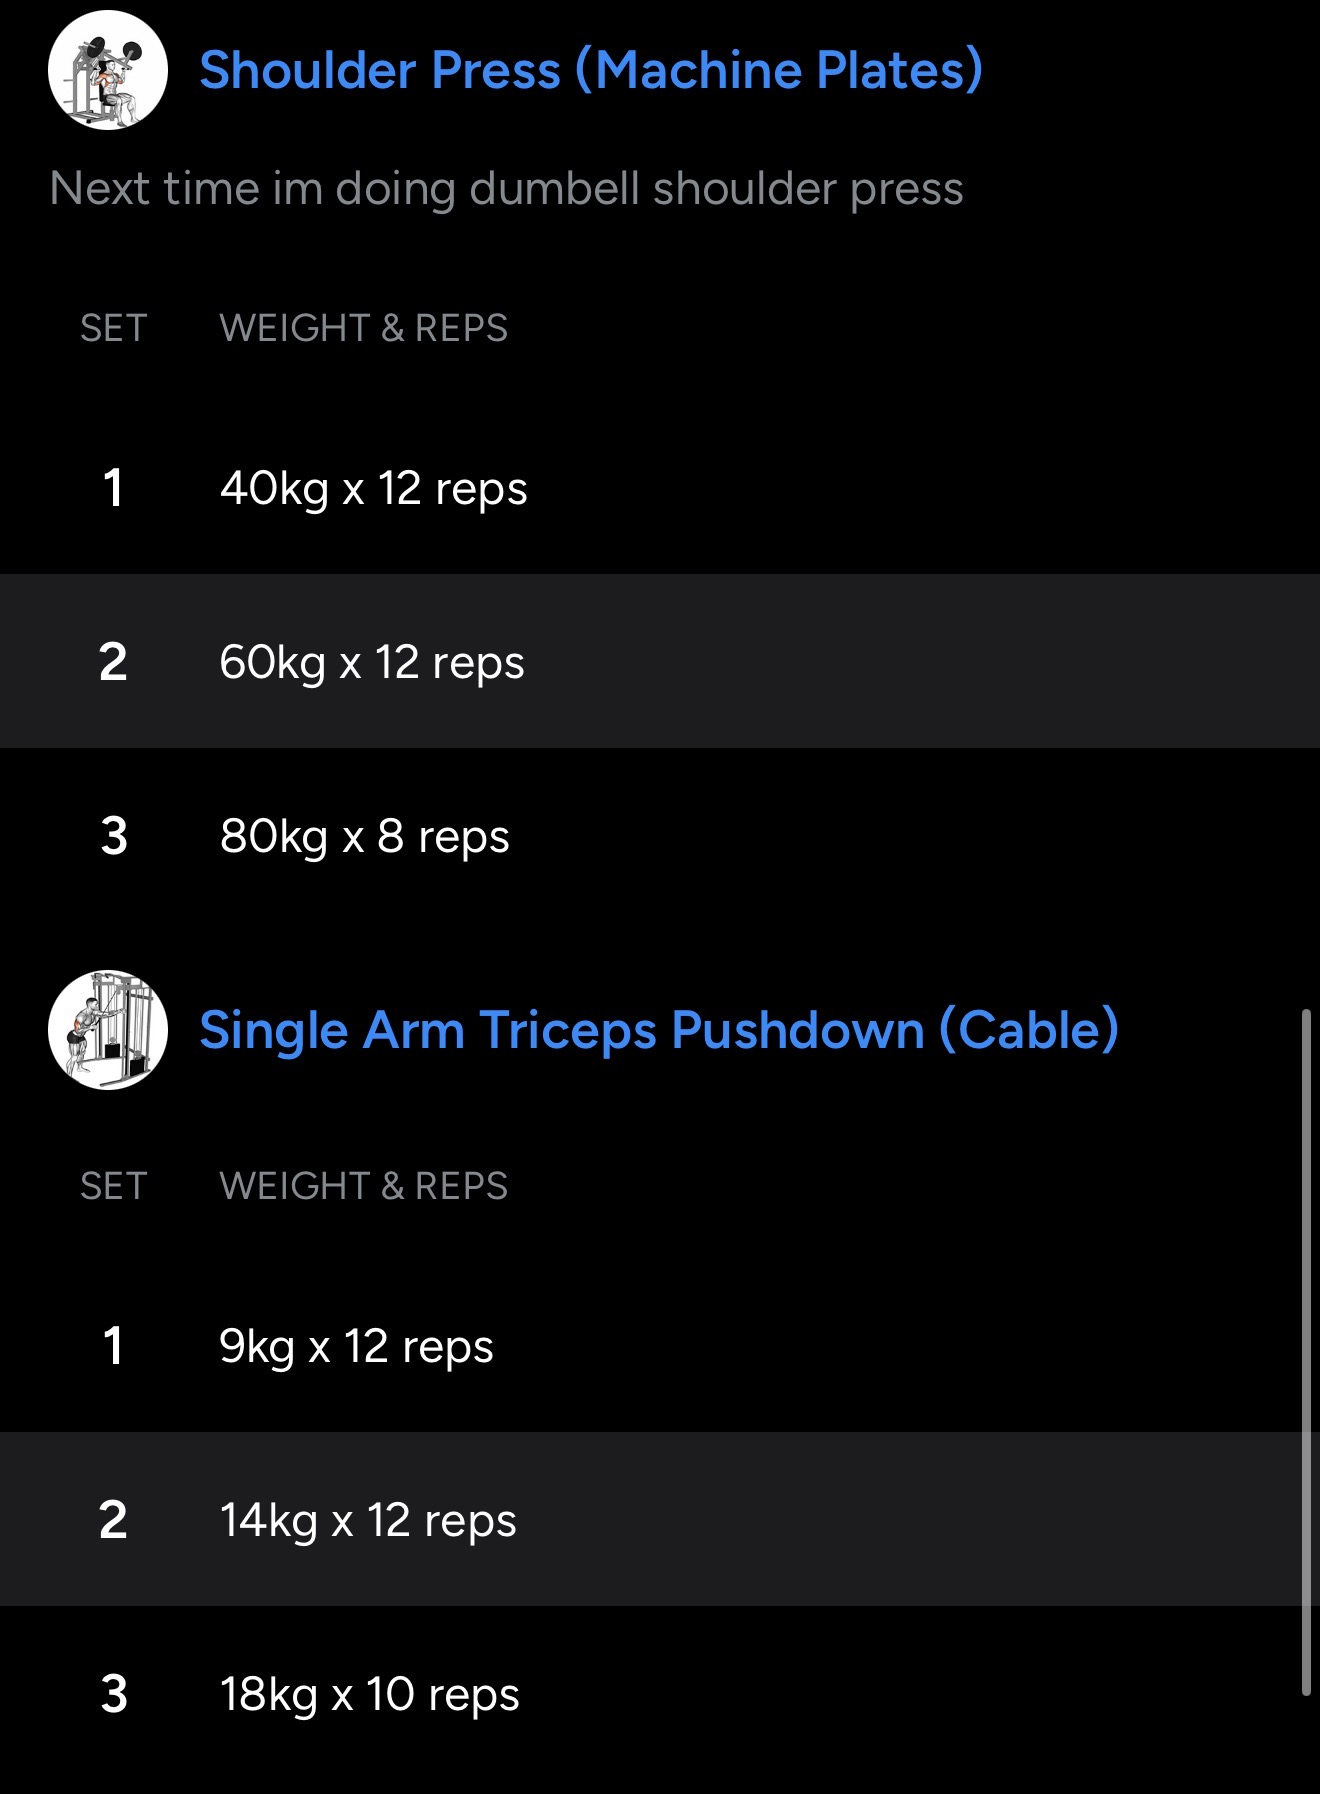Image resolution: width=1320 pixels, height=1794 pixels.
Task: Select the 9kg x 12 reps entry
Action: pos(356,1346)
